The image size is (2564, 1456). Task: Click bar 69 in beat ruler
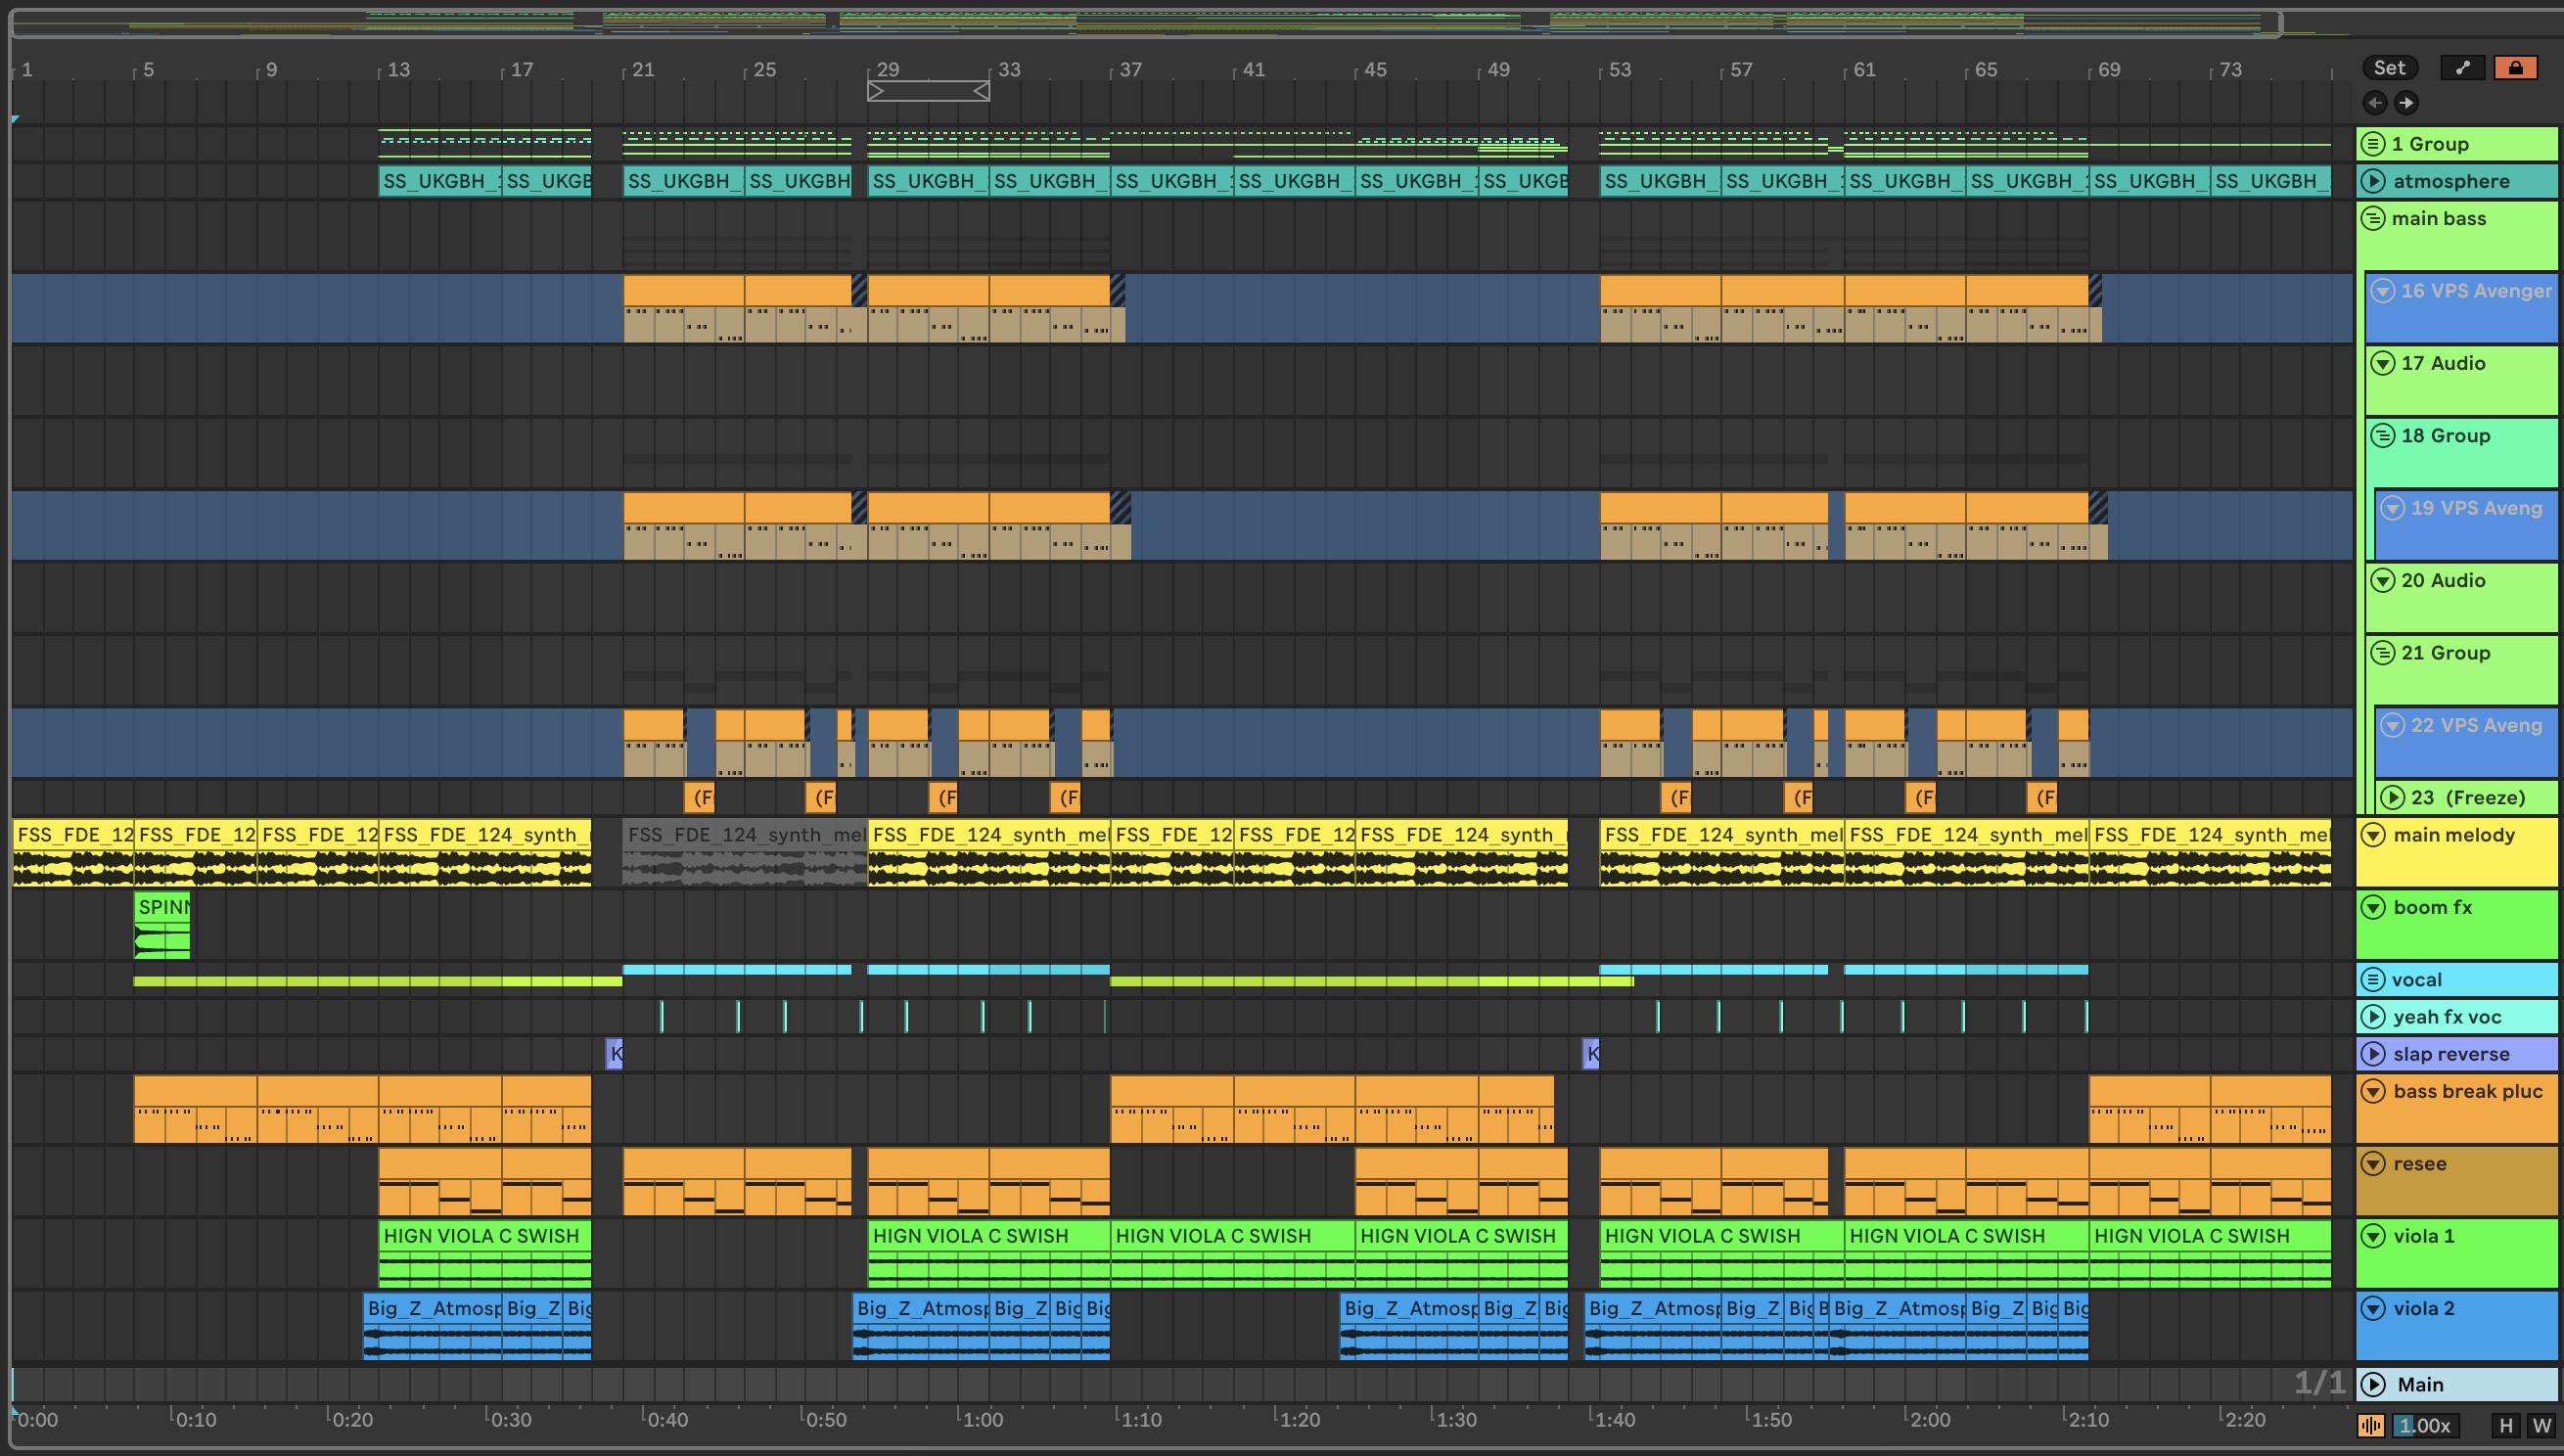2109,69
